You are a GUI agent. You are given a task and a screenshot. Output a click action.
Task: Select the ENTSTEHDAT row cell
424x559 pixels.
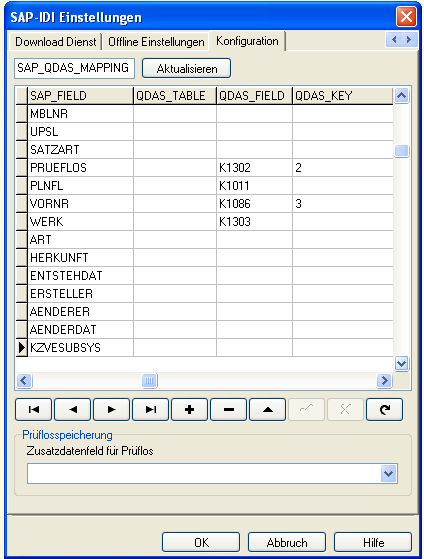click(x=80, y=276)
